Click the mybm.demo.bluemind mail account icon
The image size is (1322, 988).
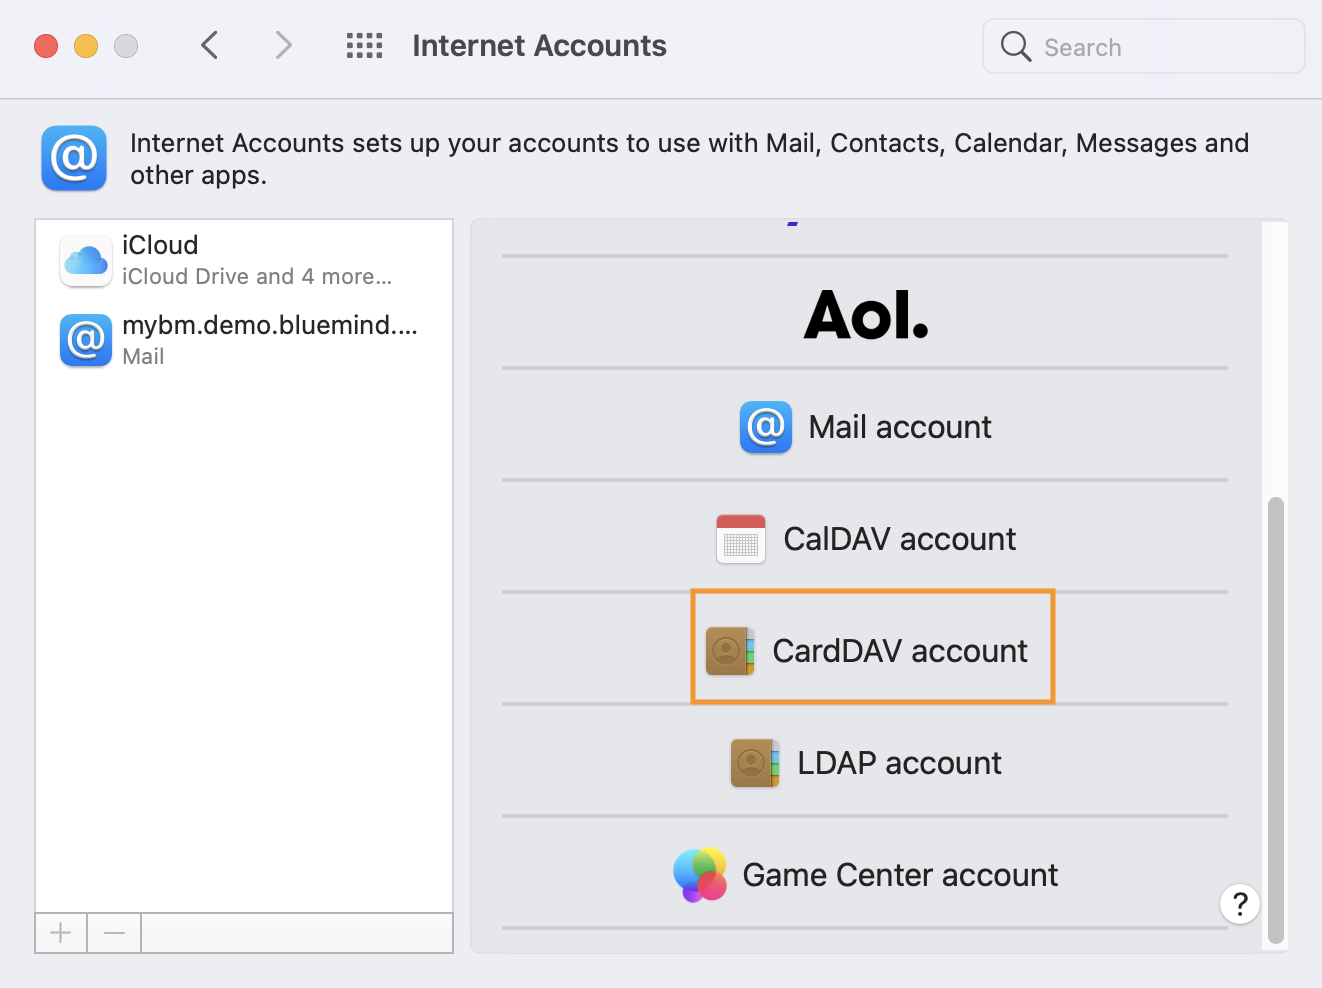(86, 341)
